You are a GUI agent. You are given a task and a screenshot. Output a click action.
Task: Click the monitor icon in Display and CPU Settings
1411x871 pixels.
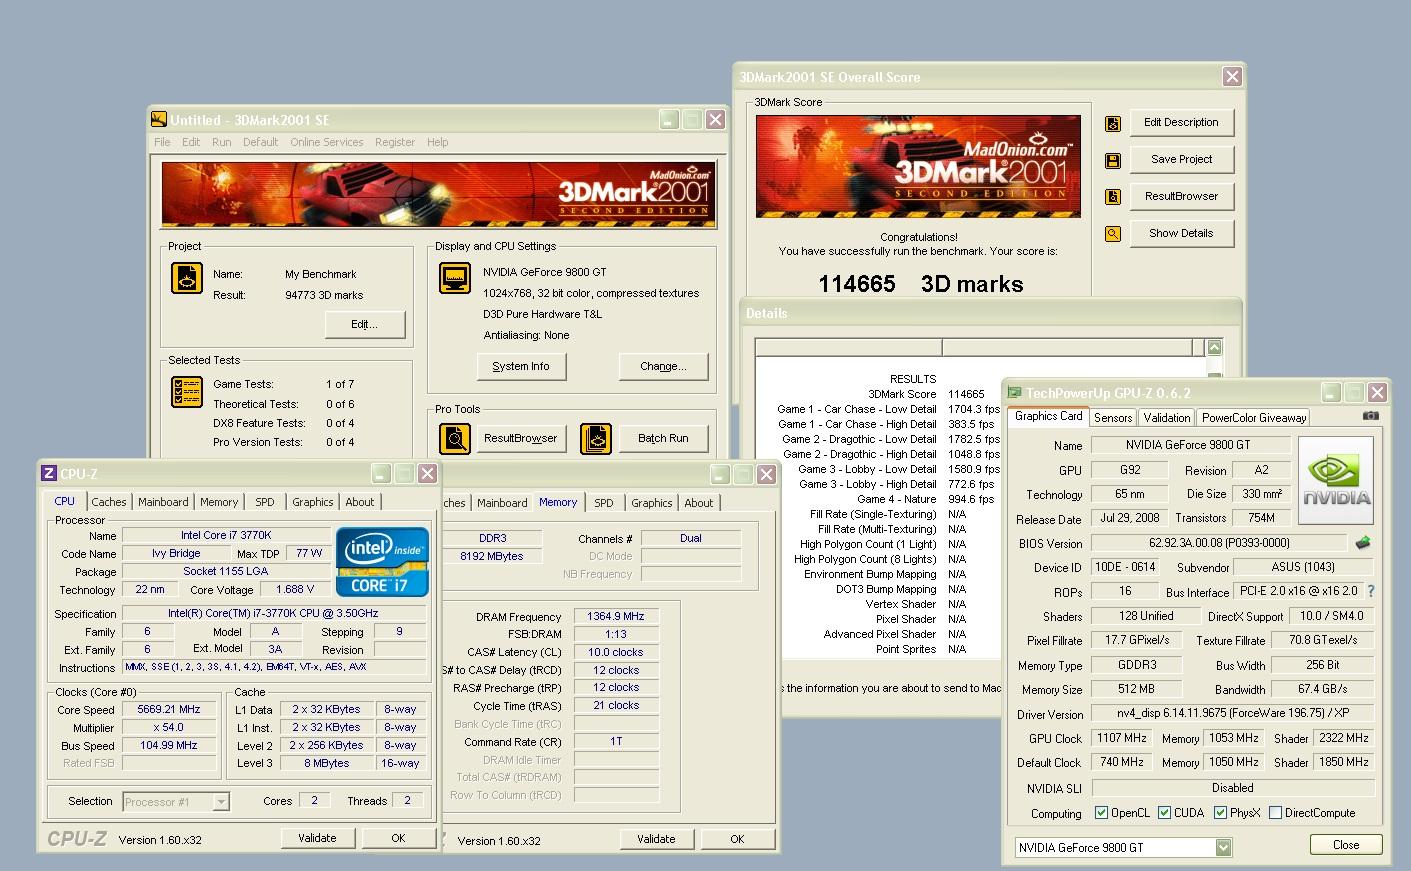pyautogui.click(x=455, y=278)
